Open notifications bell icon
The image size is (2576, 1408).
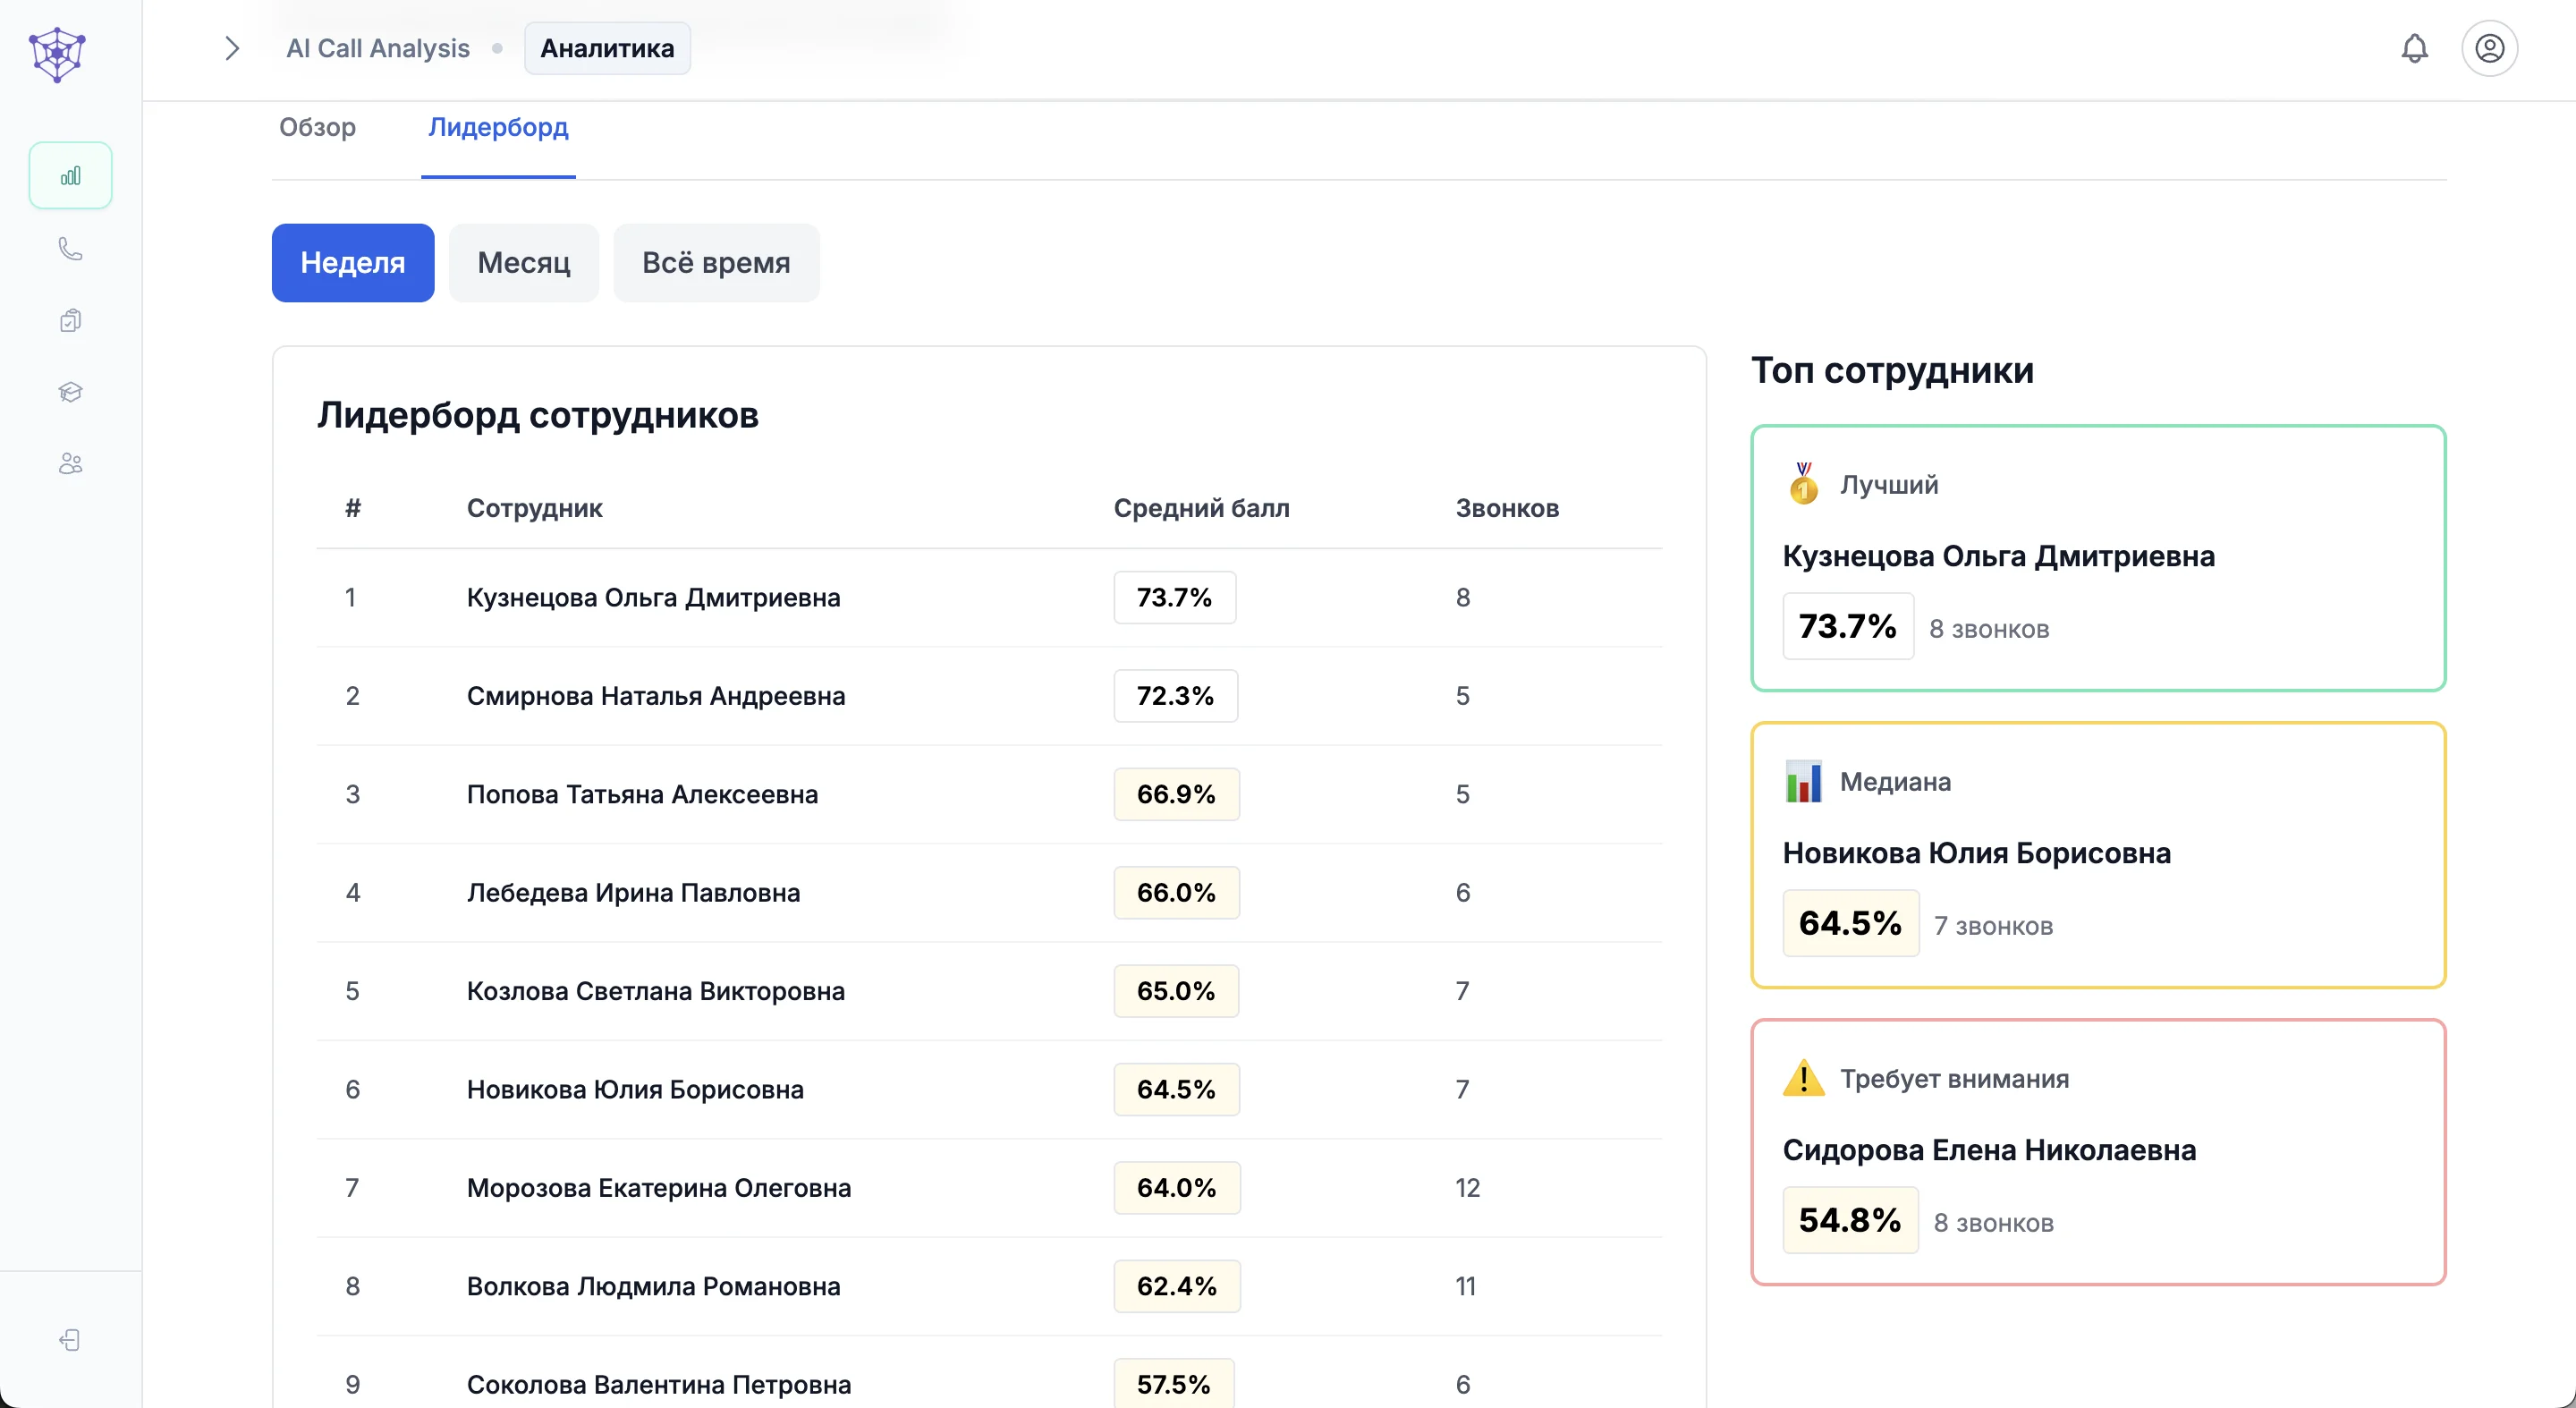click(2414, 48)
